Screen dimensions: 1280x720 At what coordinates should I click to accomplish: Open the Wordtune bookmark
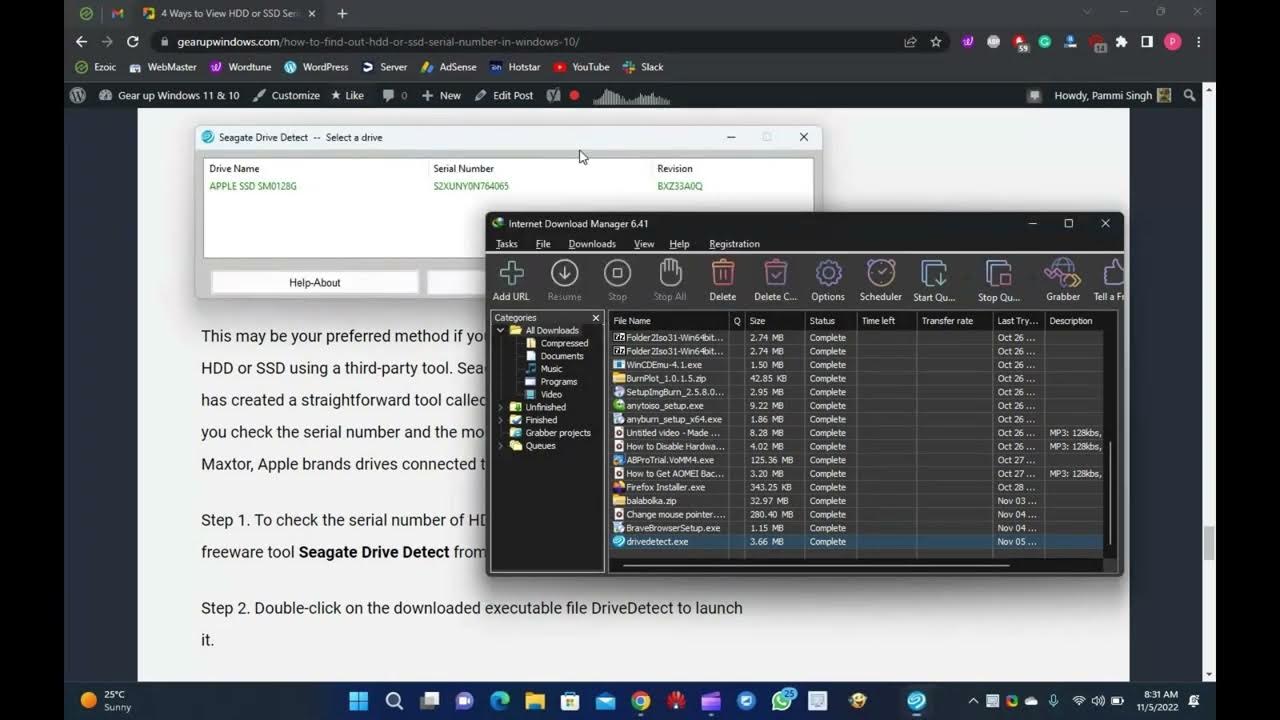pyautogui.click(x=241, y=67)
